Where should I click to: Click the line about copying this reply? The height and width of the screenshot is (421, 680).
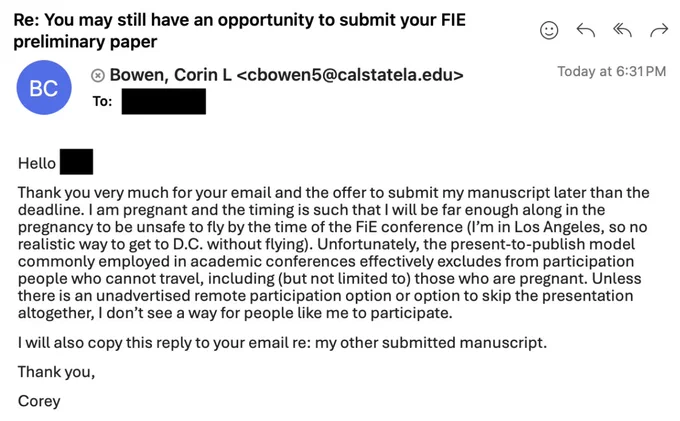coord(282,343)
